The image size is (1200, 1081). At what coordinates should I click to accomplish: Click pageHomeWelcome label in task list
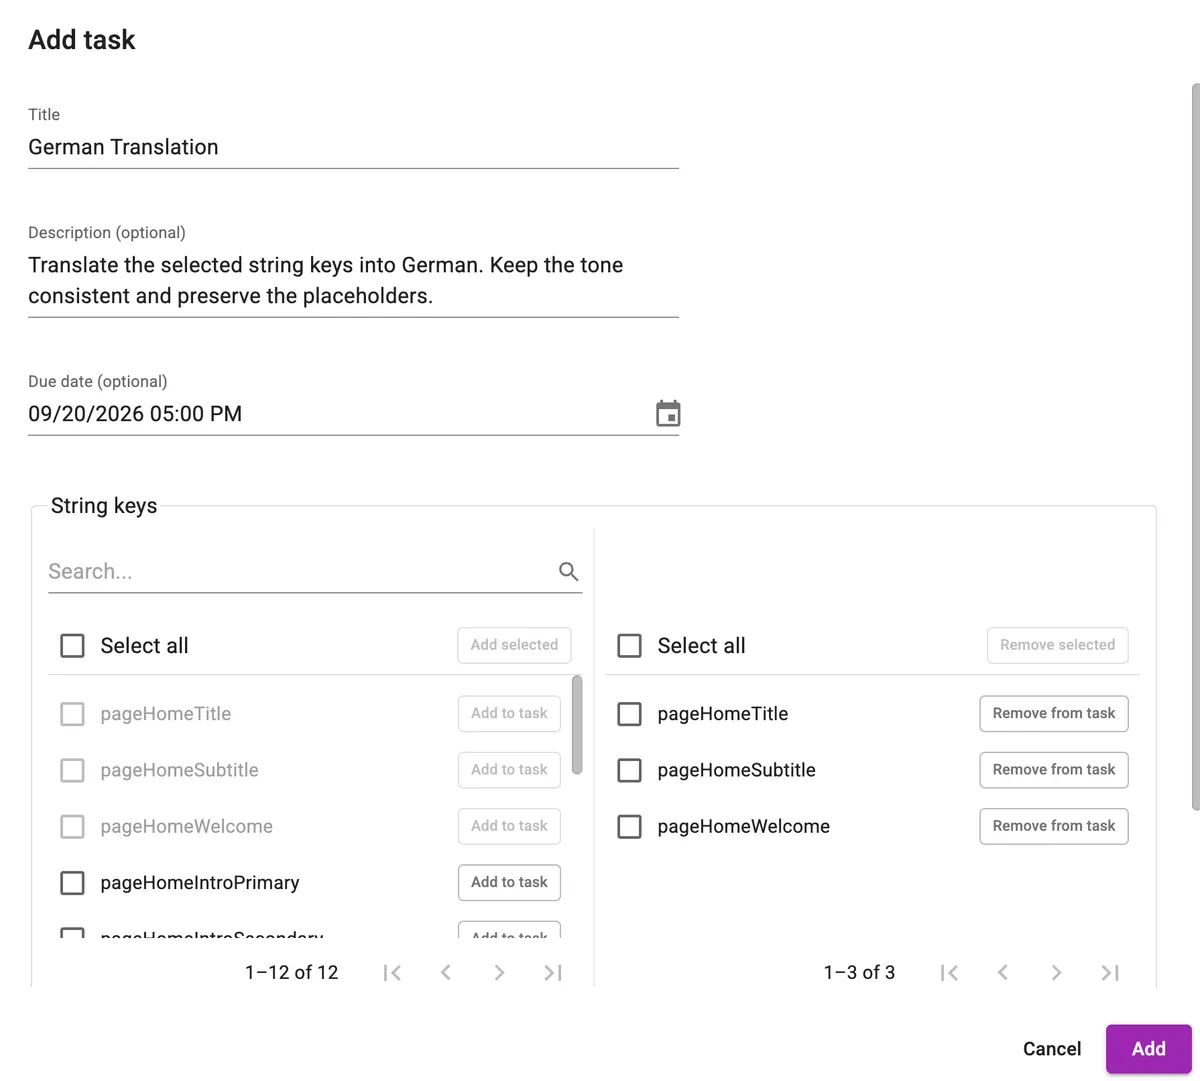[744, 826]
